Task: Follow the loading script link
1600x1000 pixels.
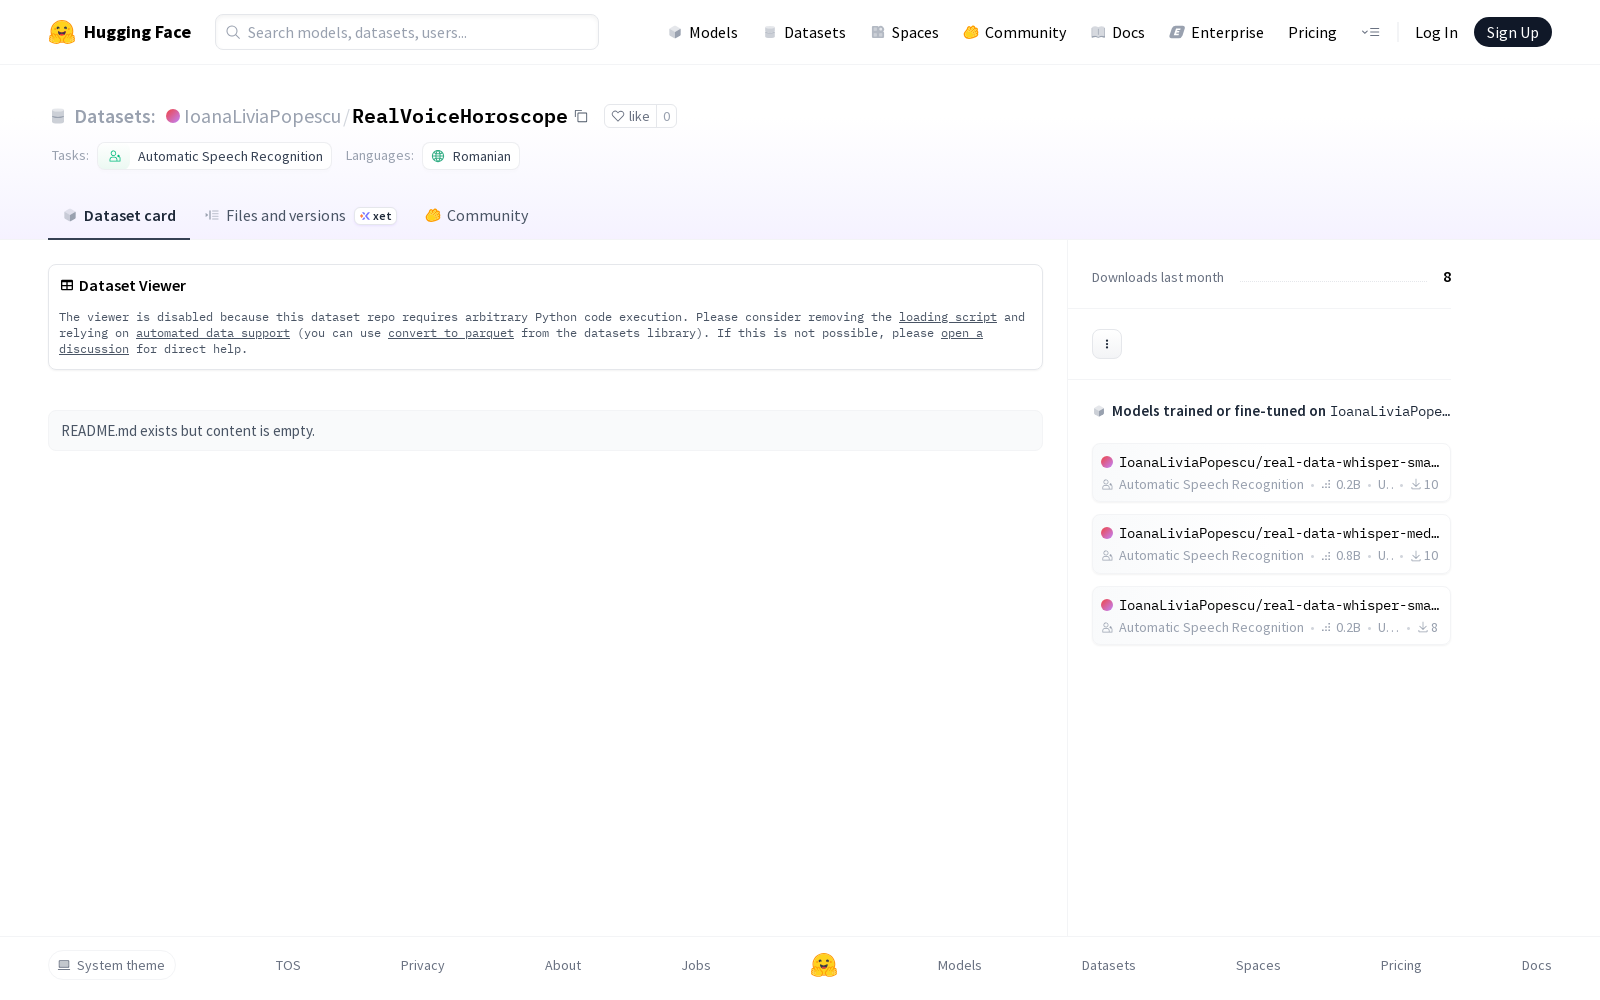Action: [948, 317]
